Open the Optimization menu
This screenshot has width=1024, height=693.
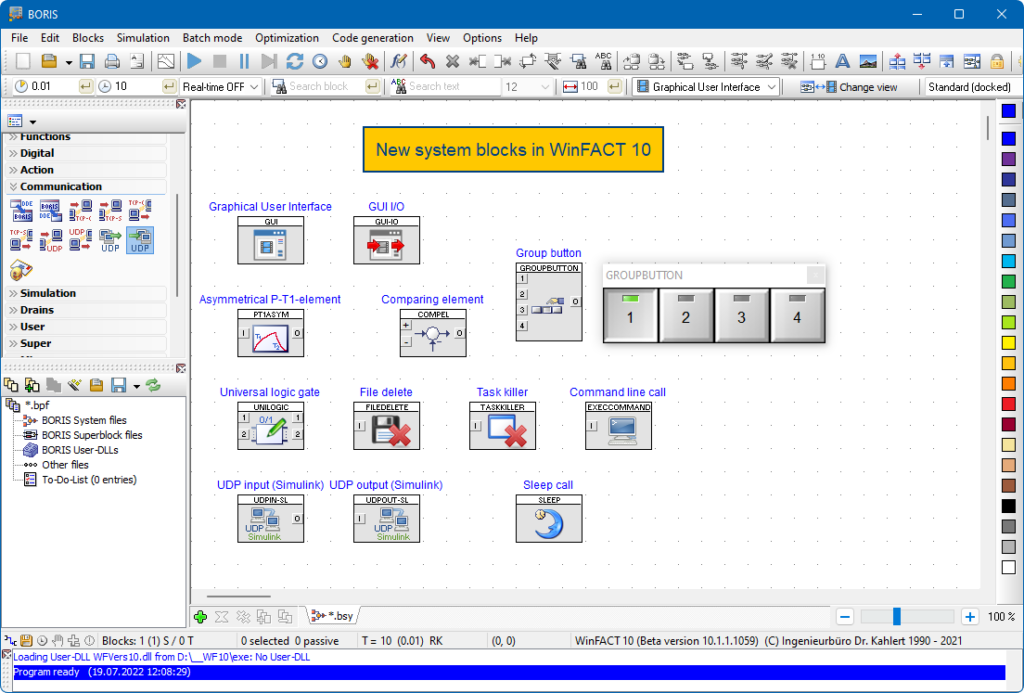click(x=287, y=38)
